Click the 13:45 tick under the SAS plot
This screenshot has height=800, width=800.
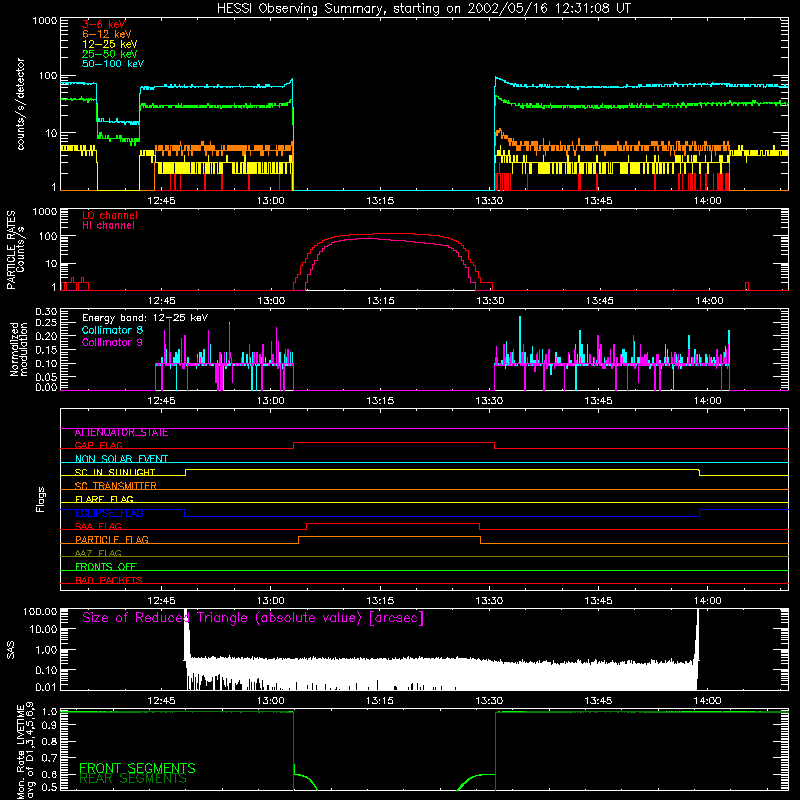[598, 701]
